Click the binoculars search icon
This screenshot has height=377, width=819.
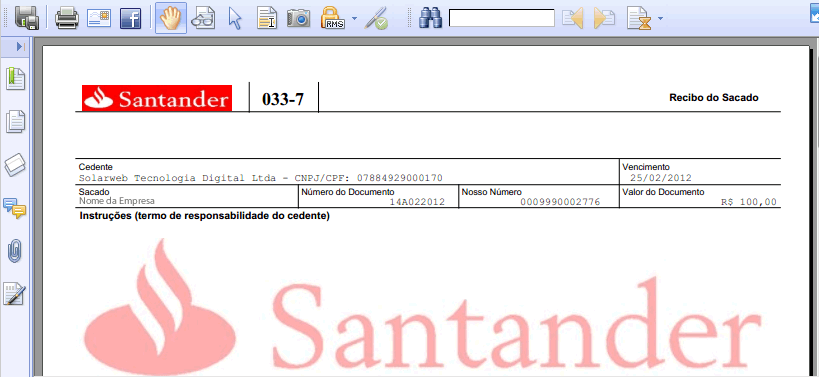tap(431, 18)
